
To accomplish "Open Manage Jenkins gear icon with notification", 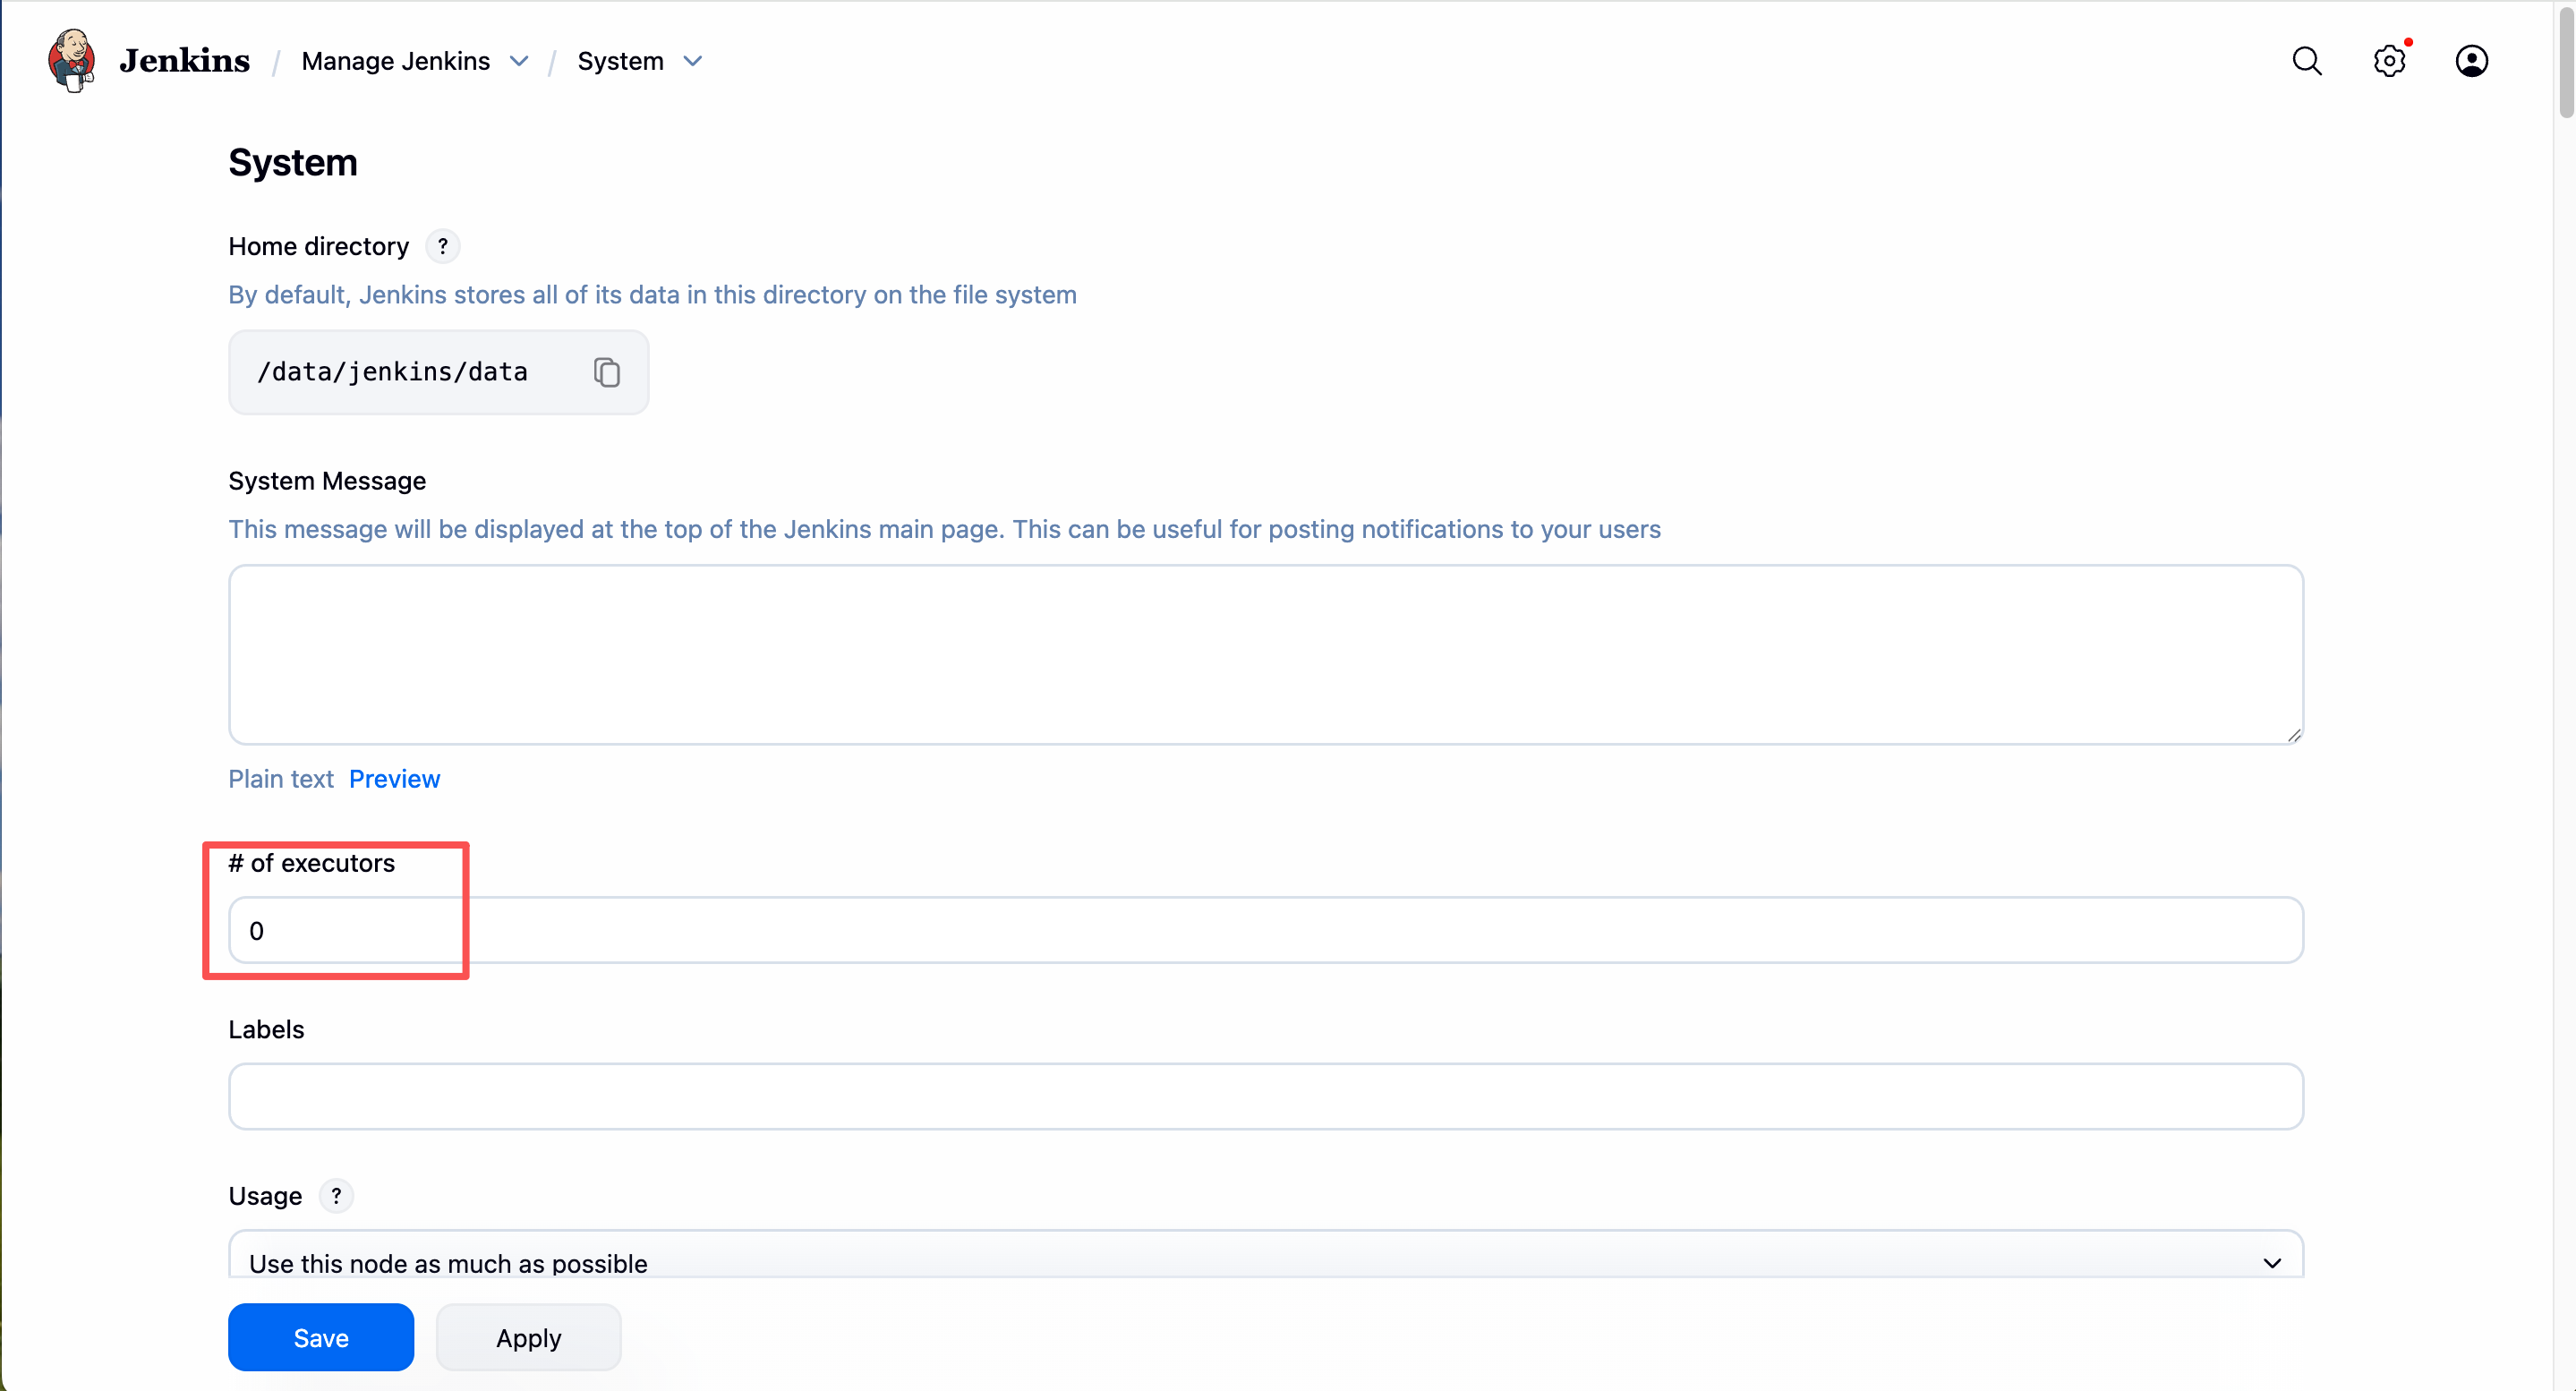I will (2389, 61).
